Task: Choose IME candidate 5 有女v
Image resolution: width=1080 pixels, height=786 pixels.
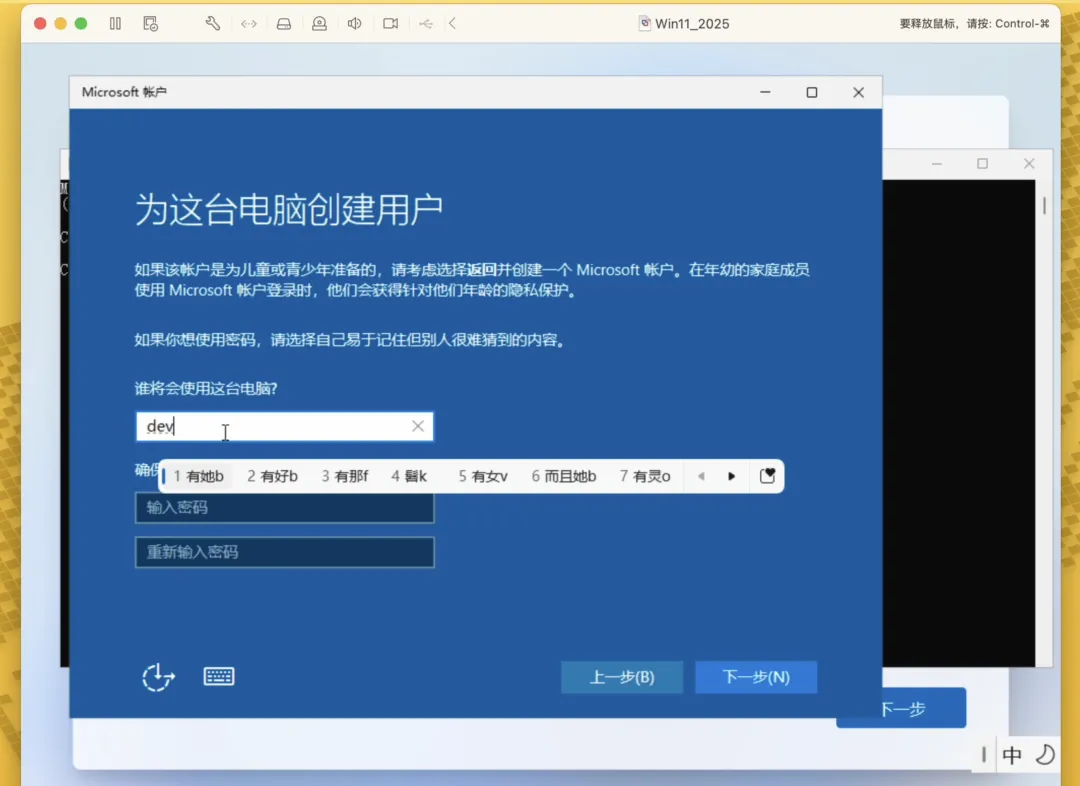Action: 484,476
